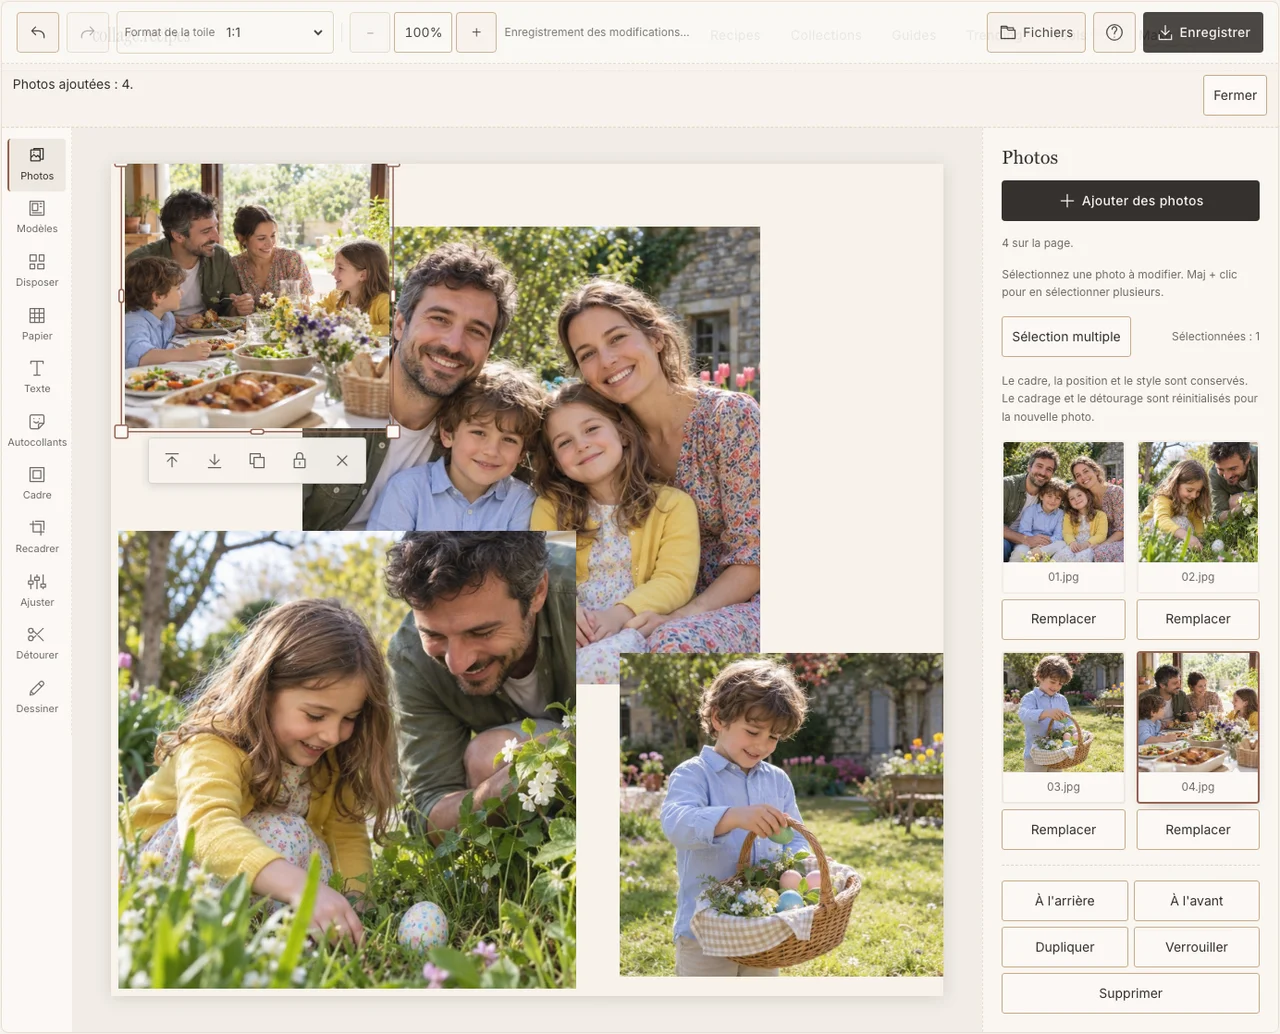Select the 04.jpg thumbnail

point(1198,727)
